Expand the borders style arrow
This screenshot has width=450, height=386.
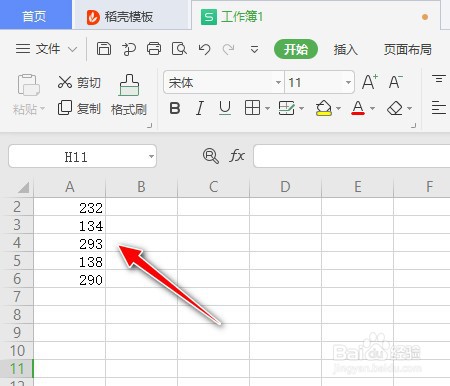[267, 108]
